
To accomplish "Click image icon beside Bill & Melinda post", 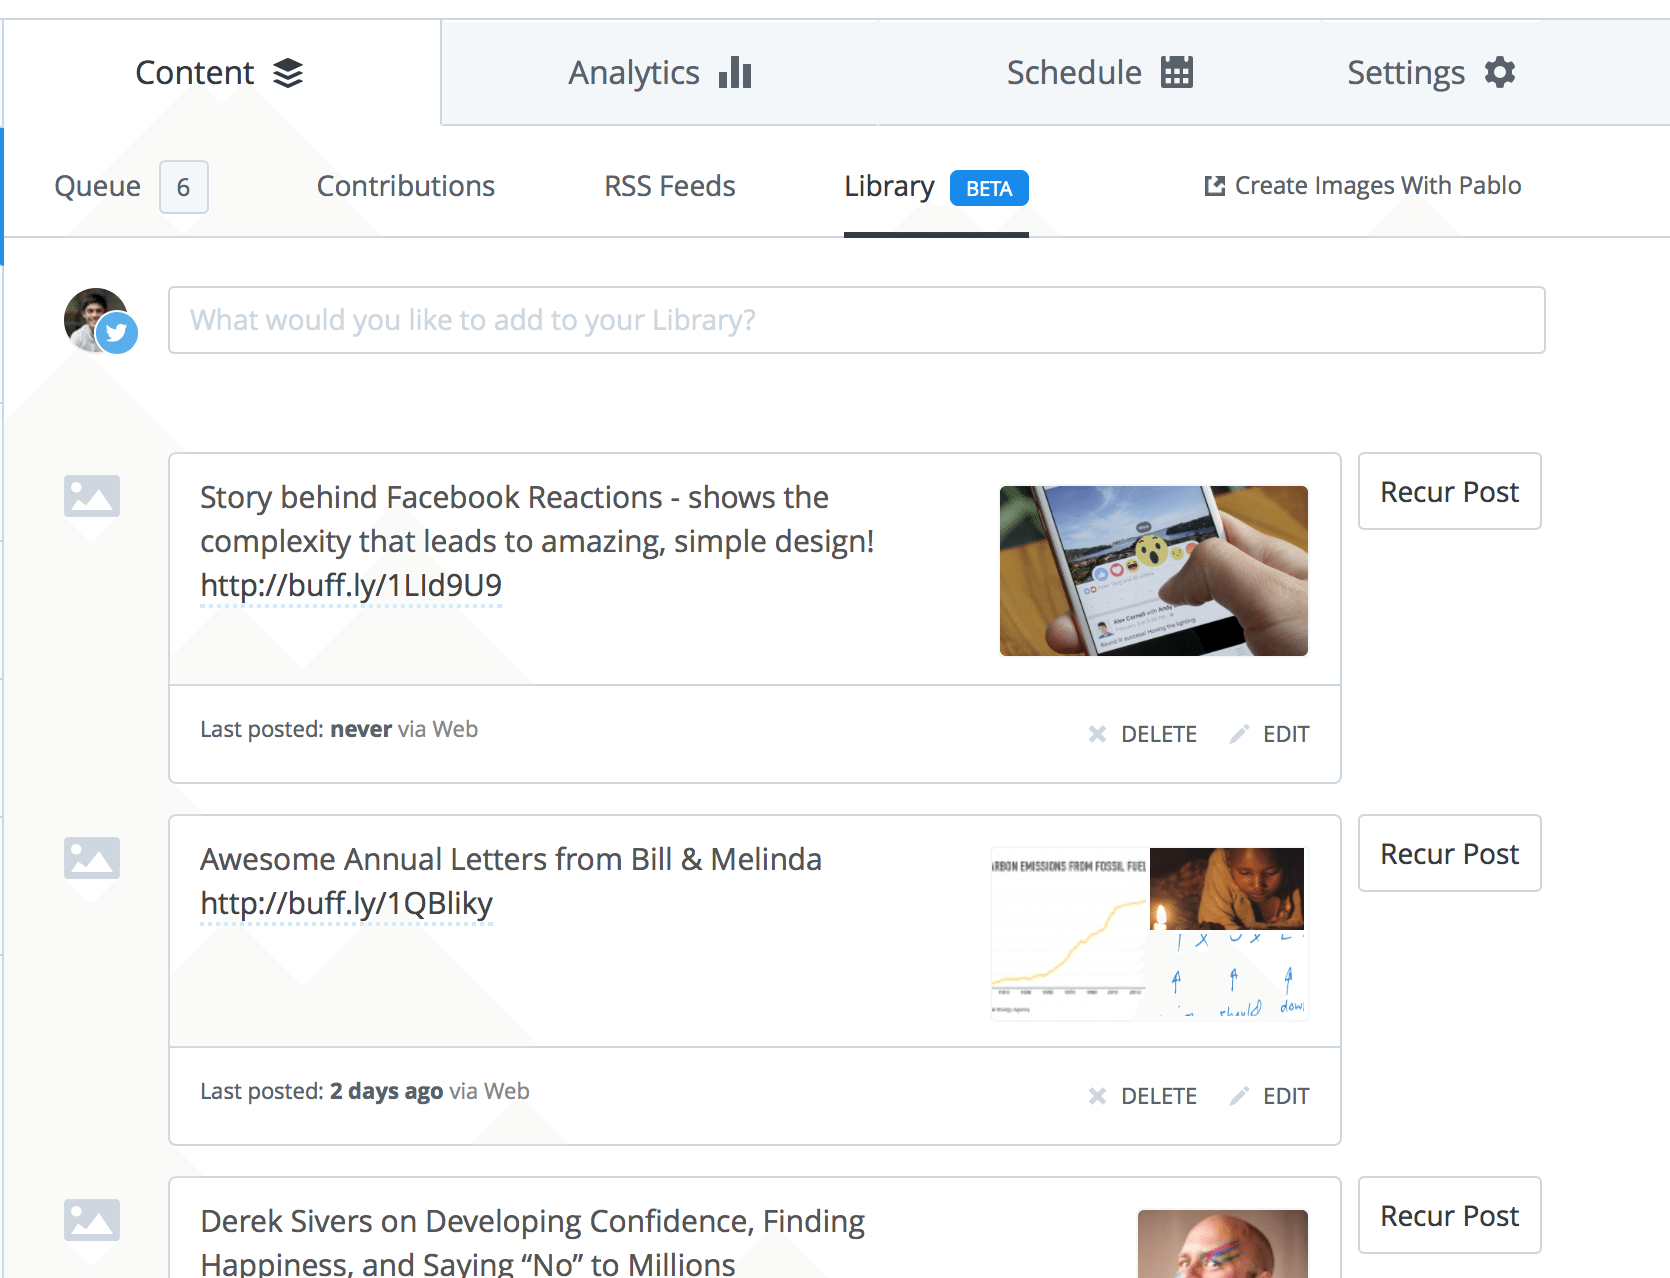I will (92, 858).
